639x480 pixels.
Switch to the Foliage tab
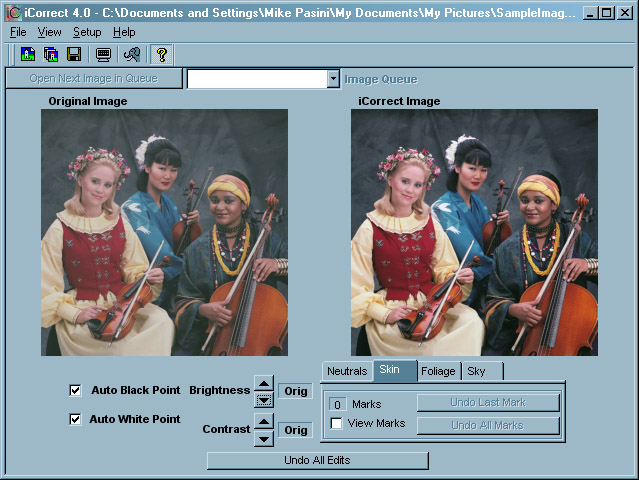(x=438, y=371)
